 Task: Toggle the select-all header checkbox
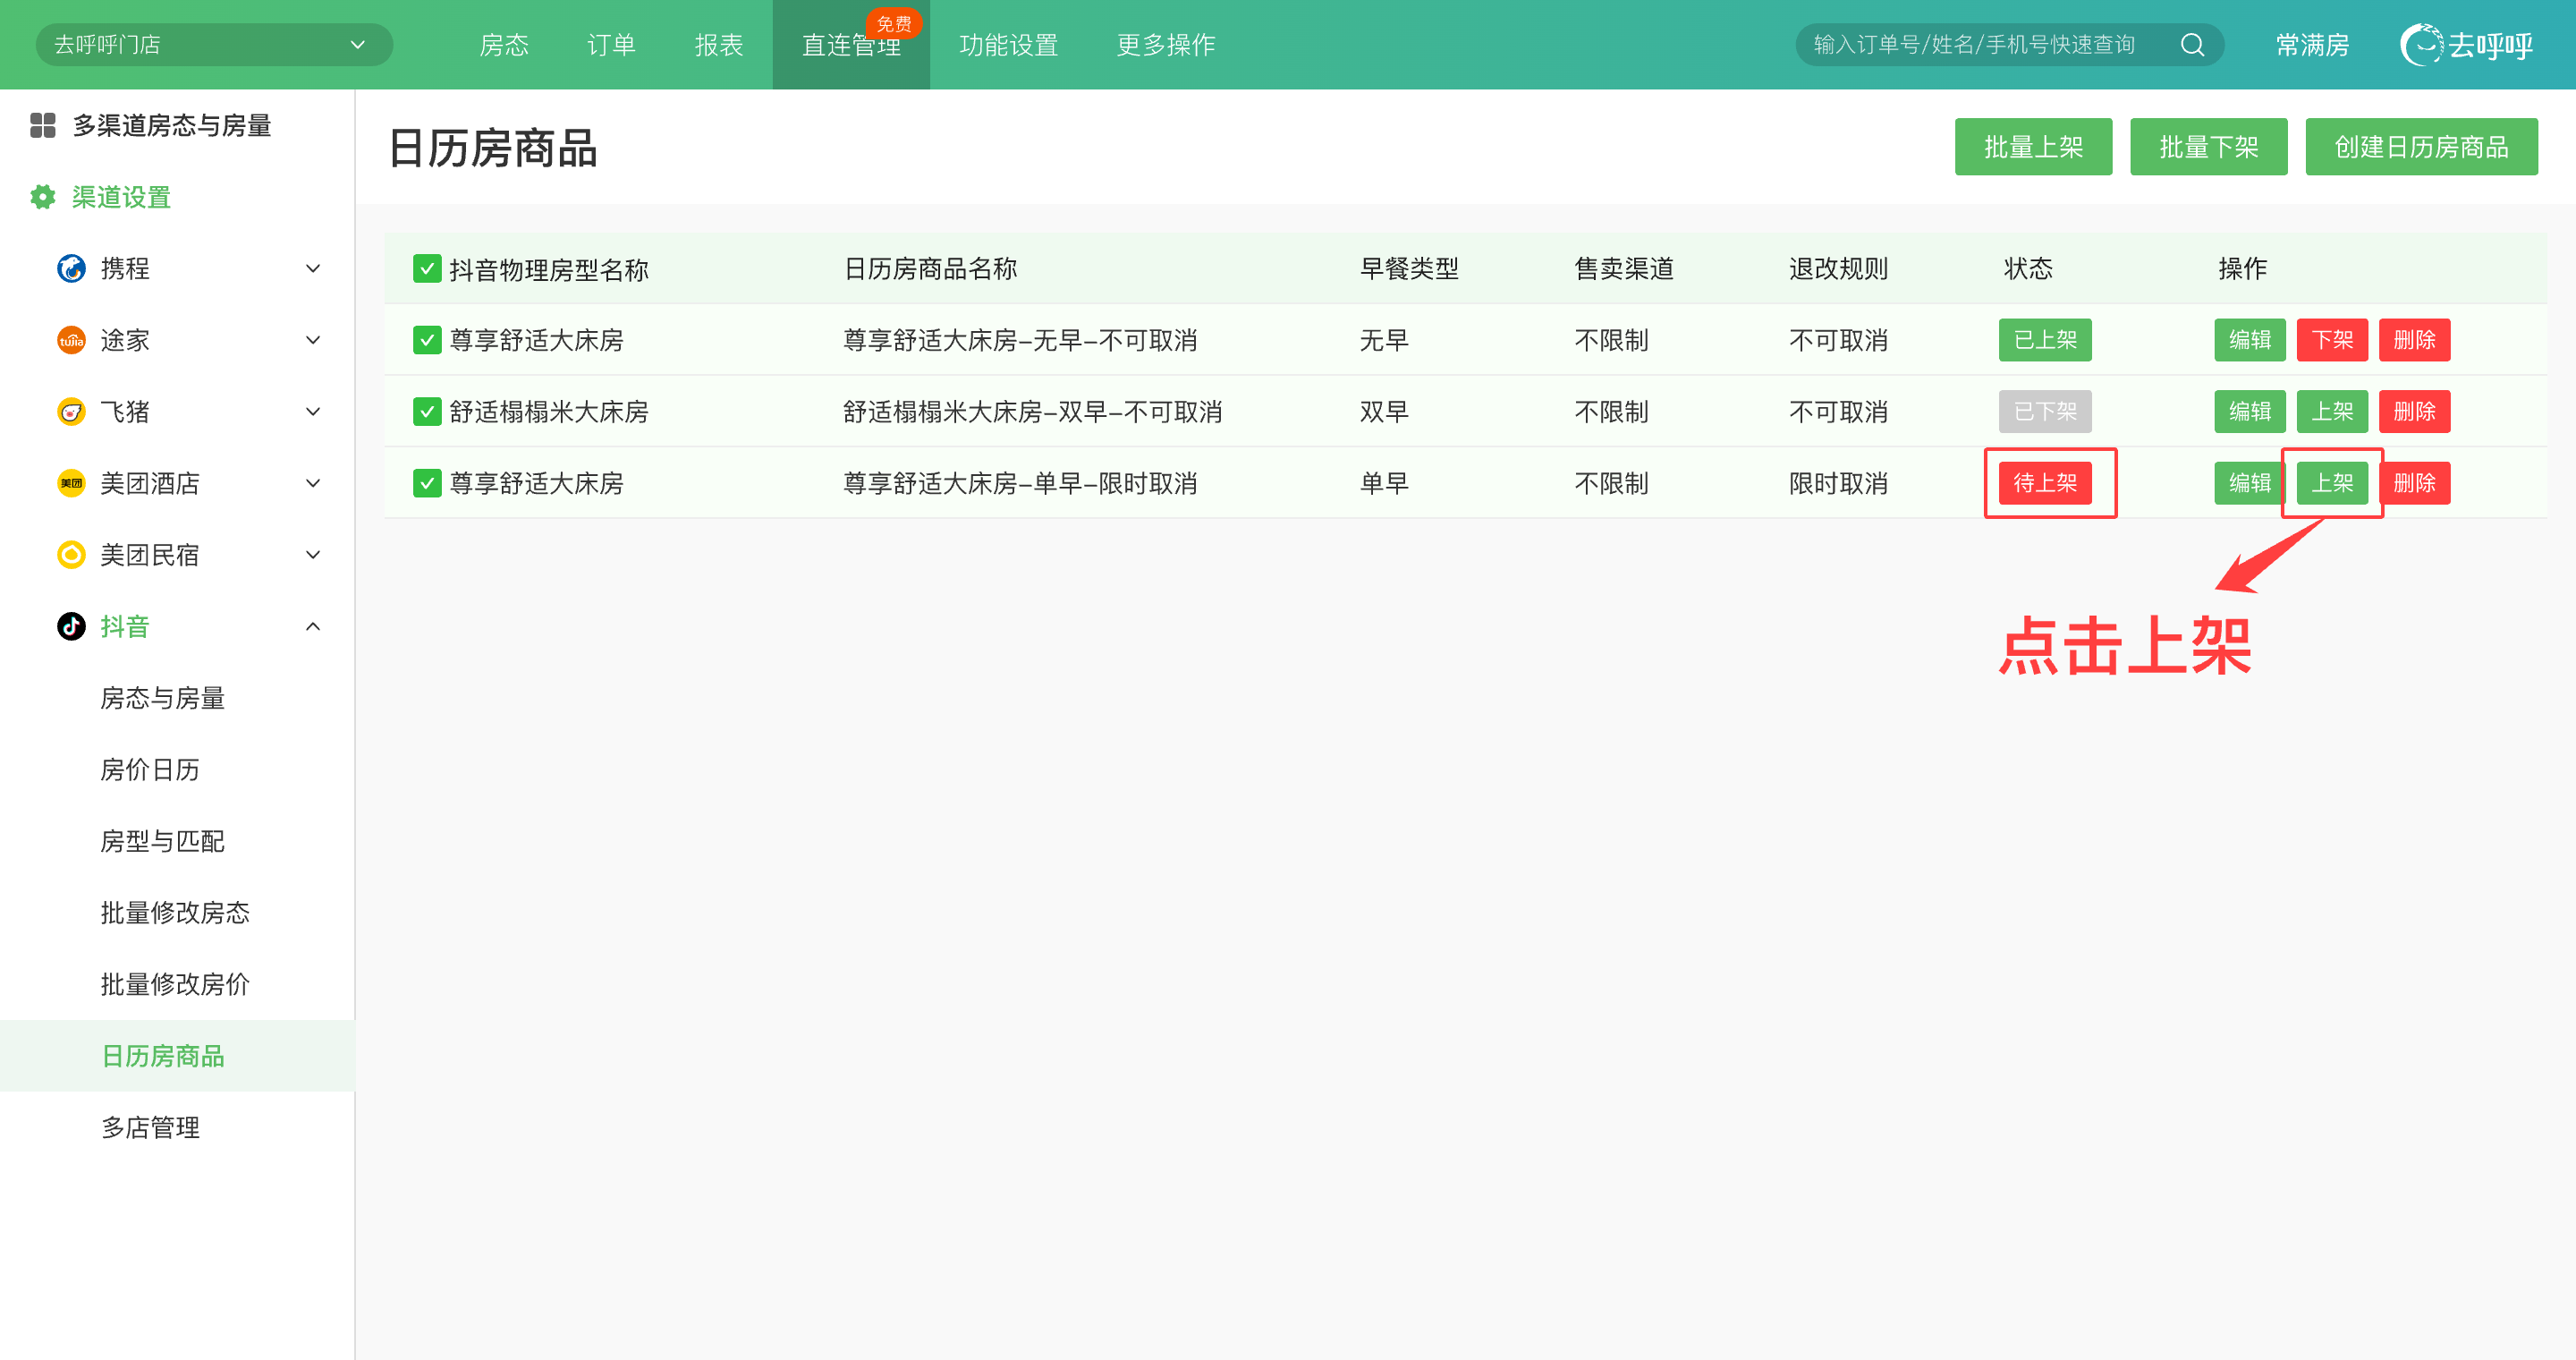(427, 268)
